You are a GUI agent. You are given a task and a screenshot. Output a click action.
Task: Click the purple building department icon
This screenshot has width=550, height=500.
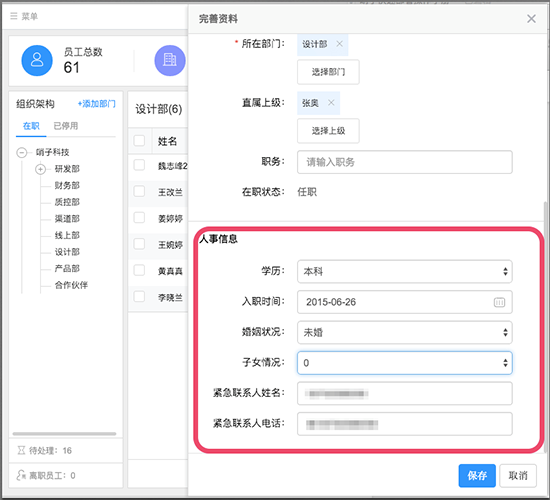coord(170,60)
